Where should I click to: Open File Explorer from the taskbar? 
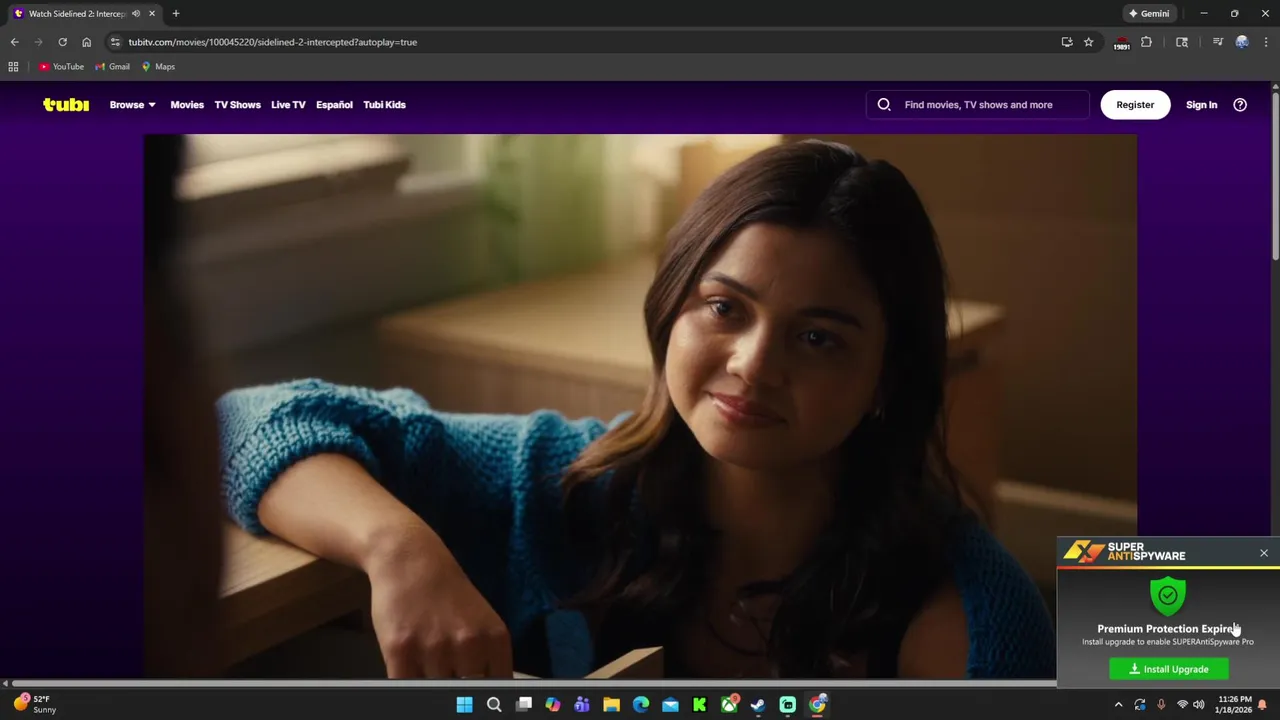pos(611,705)
